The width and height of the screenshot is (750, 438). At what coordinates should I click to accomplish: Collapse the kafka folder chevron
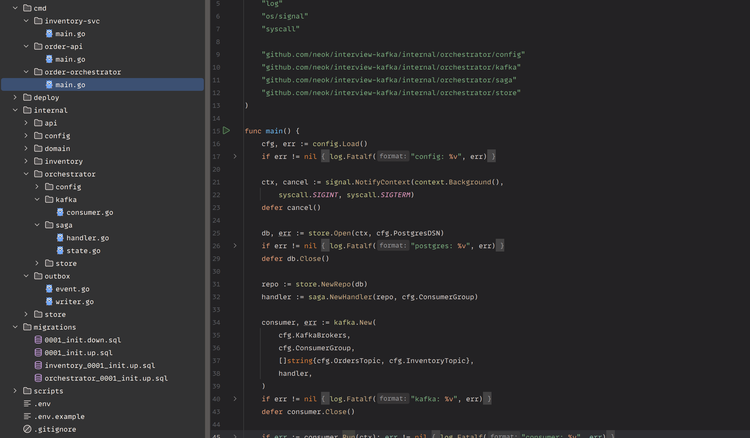(37, 199)
